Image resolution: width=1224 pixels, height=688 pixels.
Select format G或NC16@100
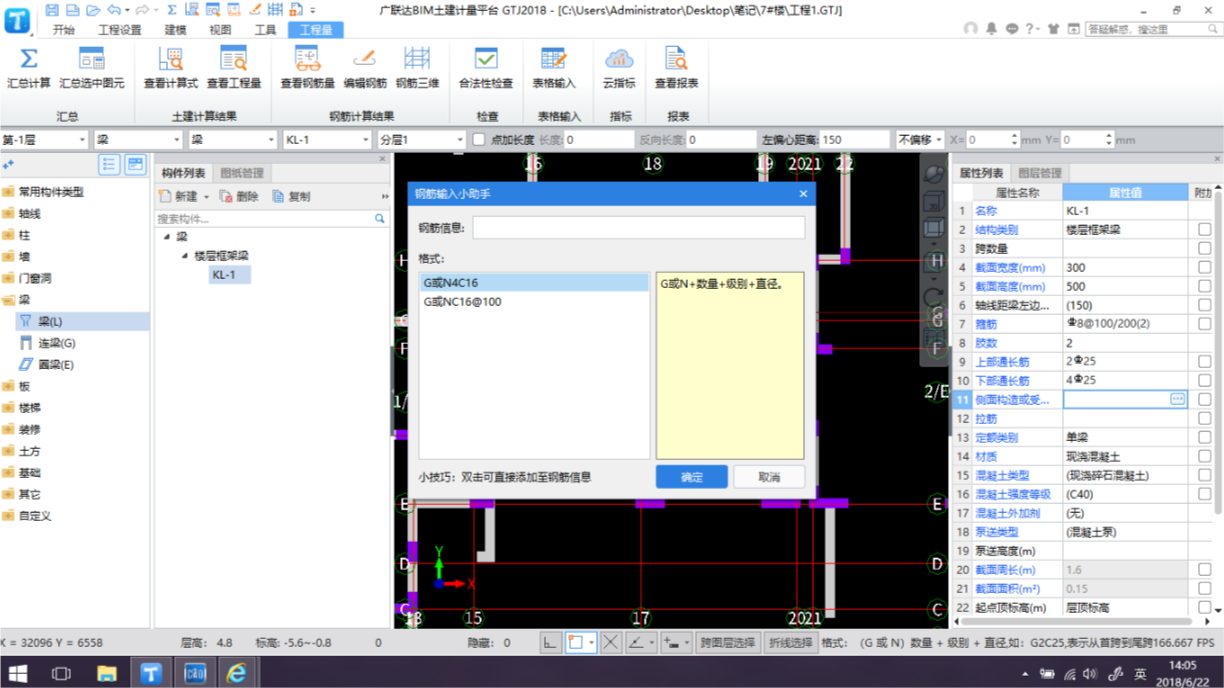pos(534,301)
